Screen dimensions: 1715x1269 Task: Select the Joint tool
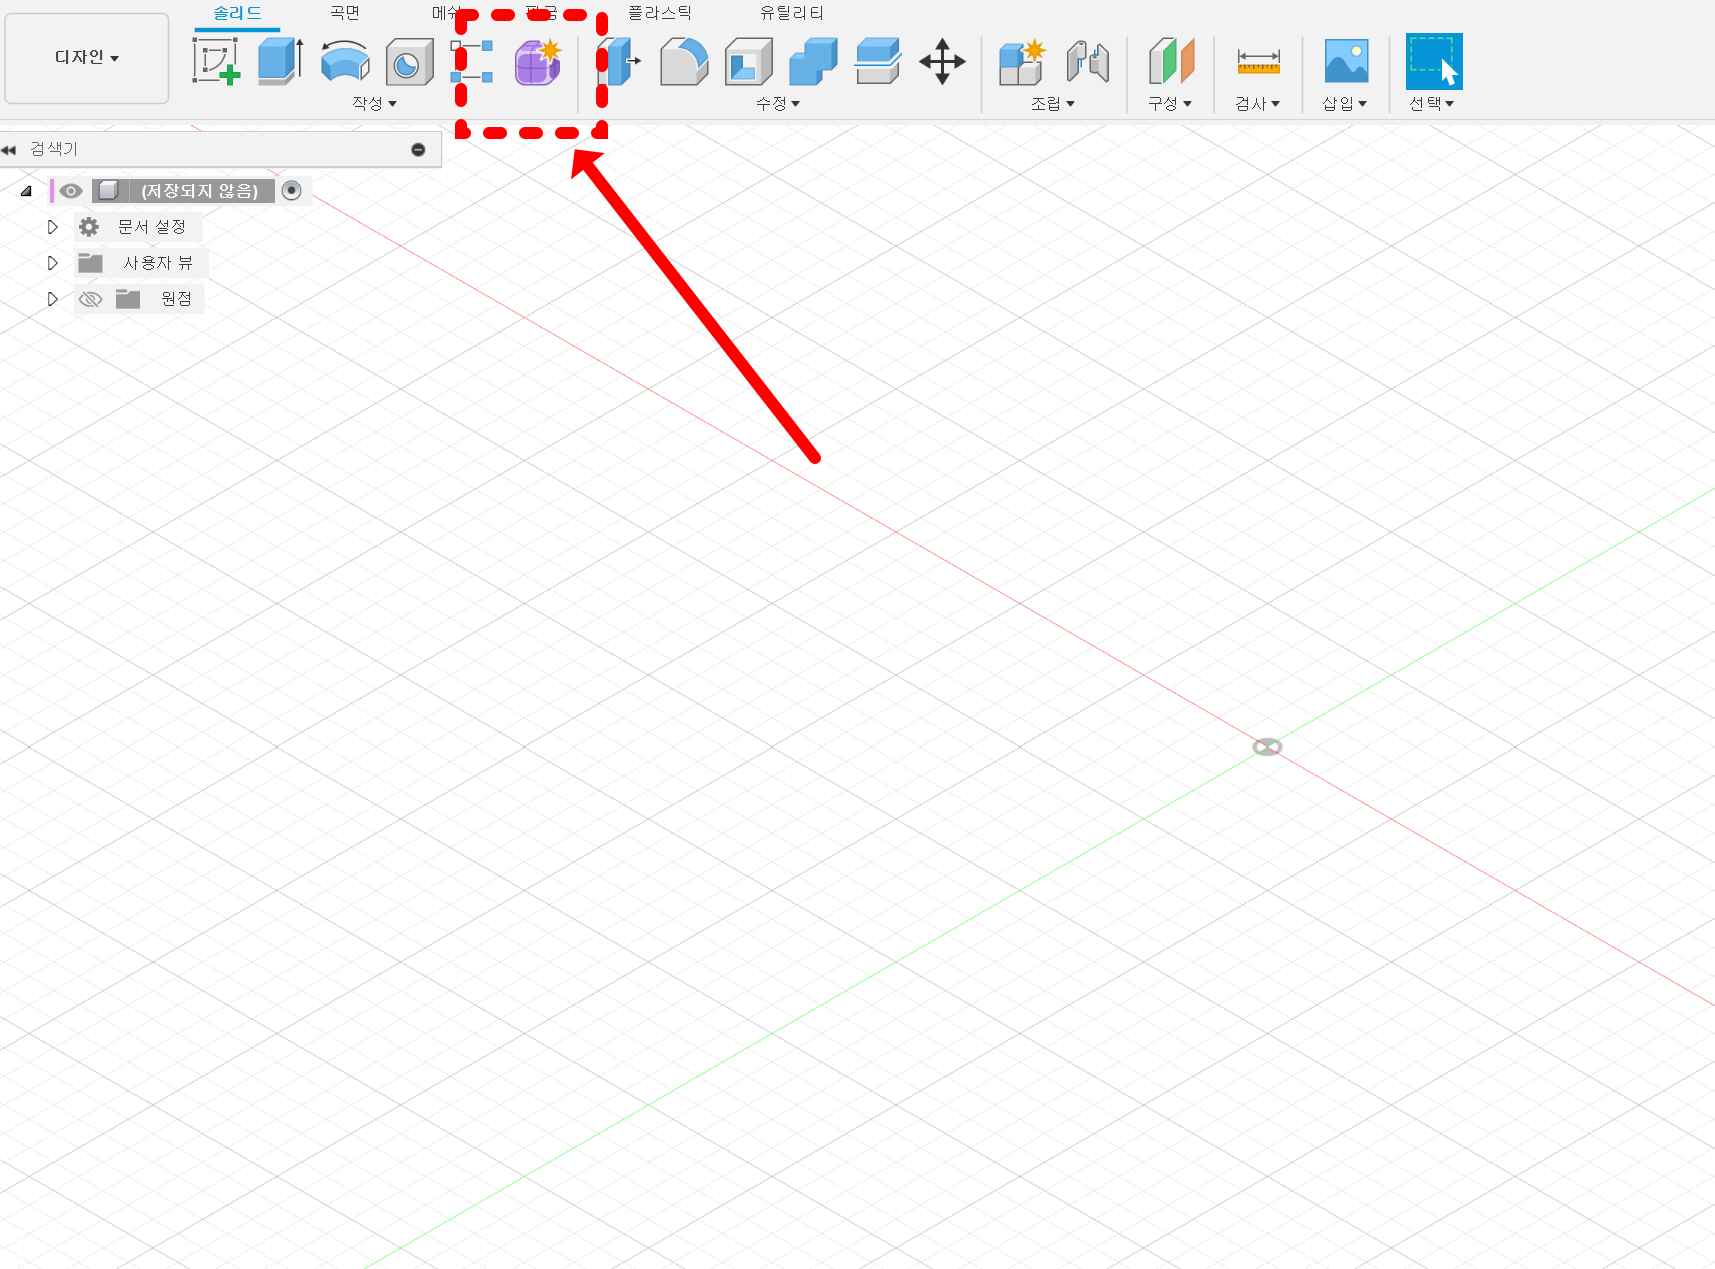pos(1087,61)
